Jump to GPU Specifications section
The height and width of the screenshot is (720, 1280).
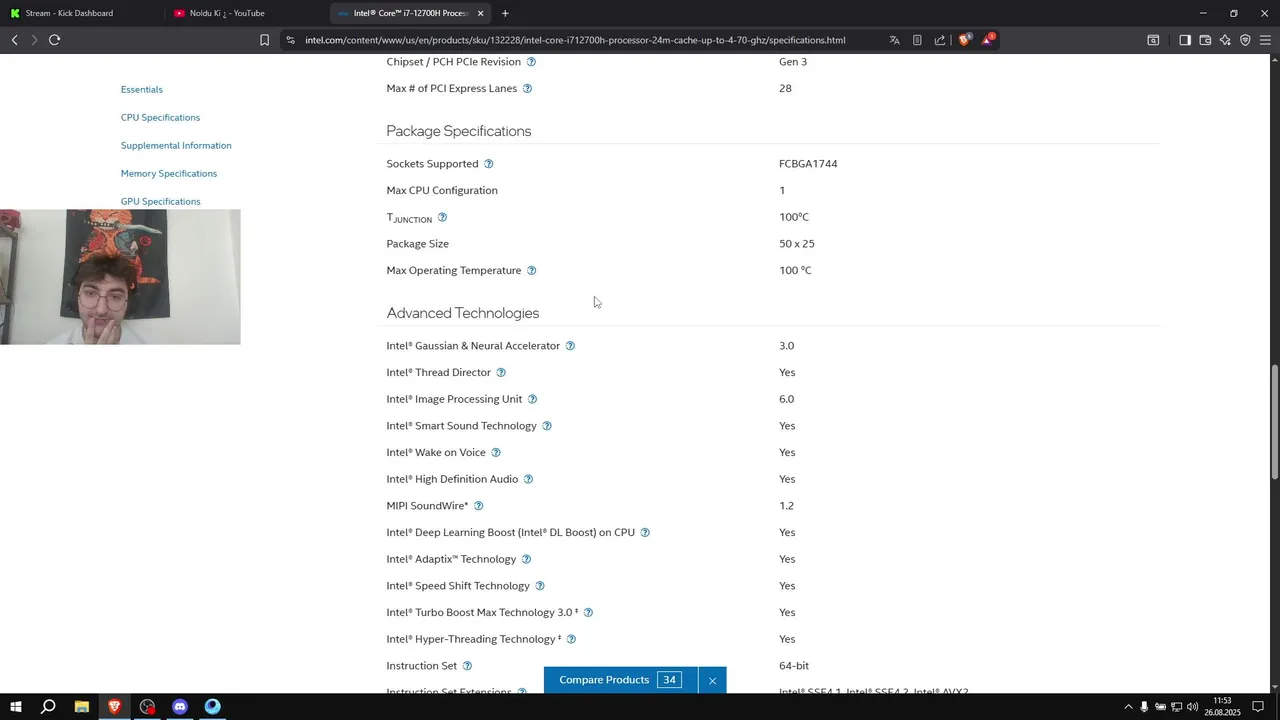coord(161,202)
